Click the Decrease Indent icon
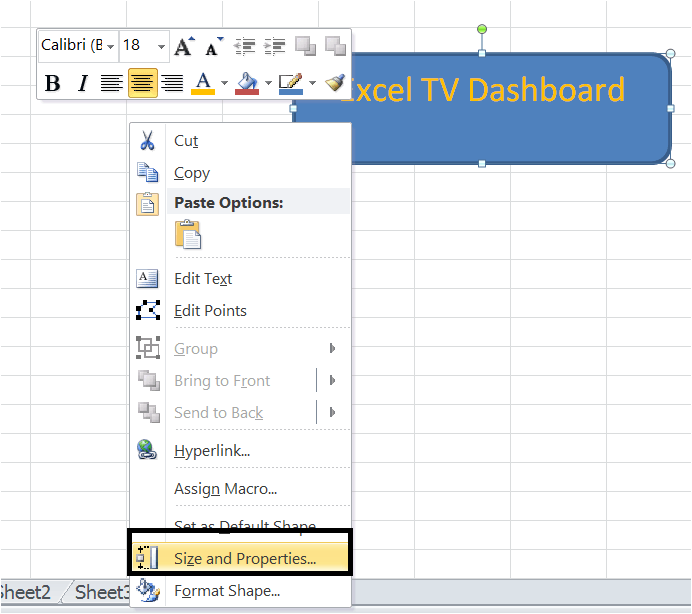 244,46
